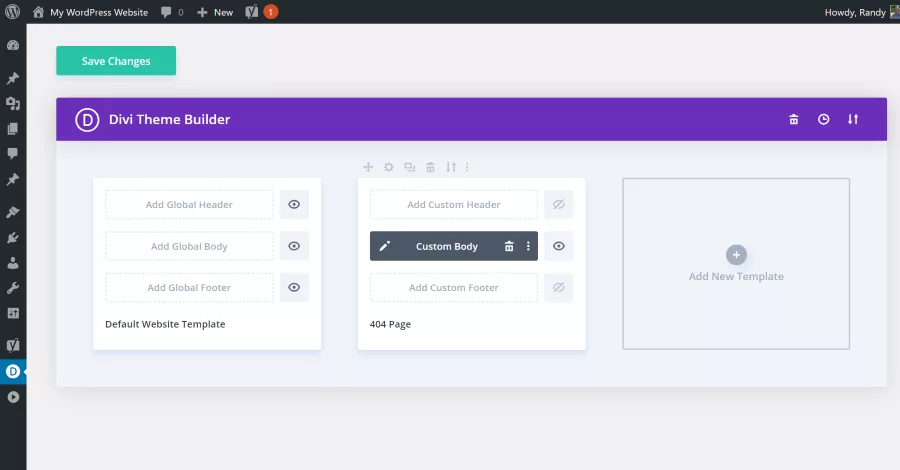Click the Save Changes button
This screenshot has width=900, height=470.
(116, 61)
